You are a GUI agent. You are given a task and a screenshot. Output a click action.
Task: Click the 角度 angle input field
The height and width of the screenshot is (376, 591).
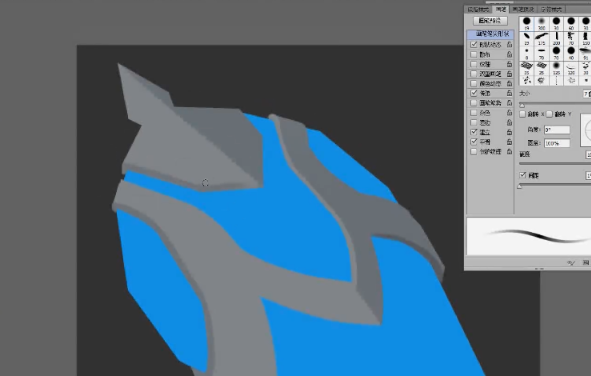[x=557, y=130]
